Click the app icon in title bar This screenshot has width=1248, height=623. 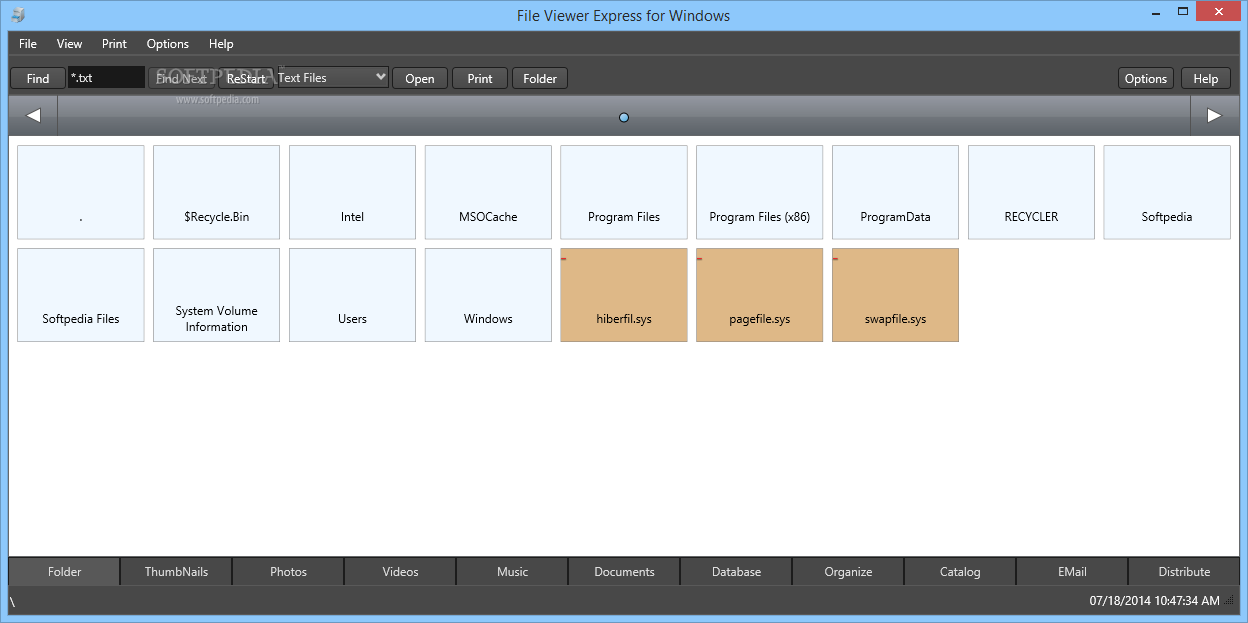click(x=18, y=15)
